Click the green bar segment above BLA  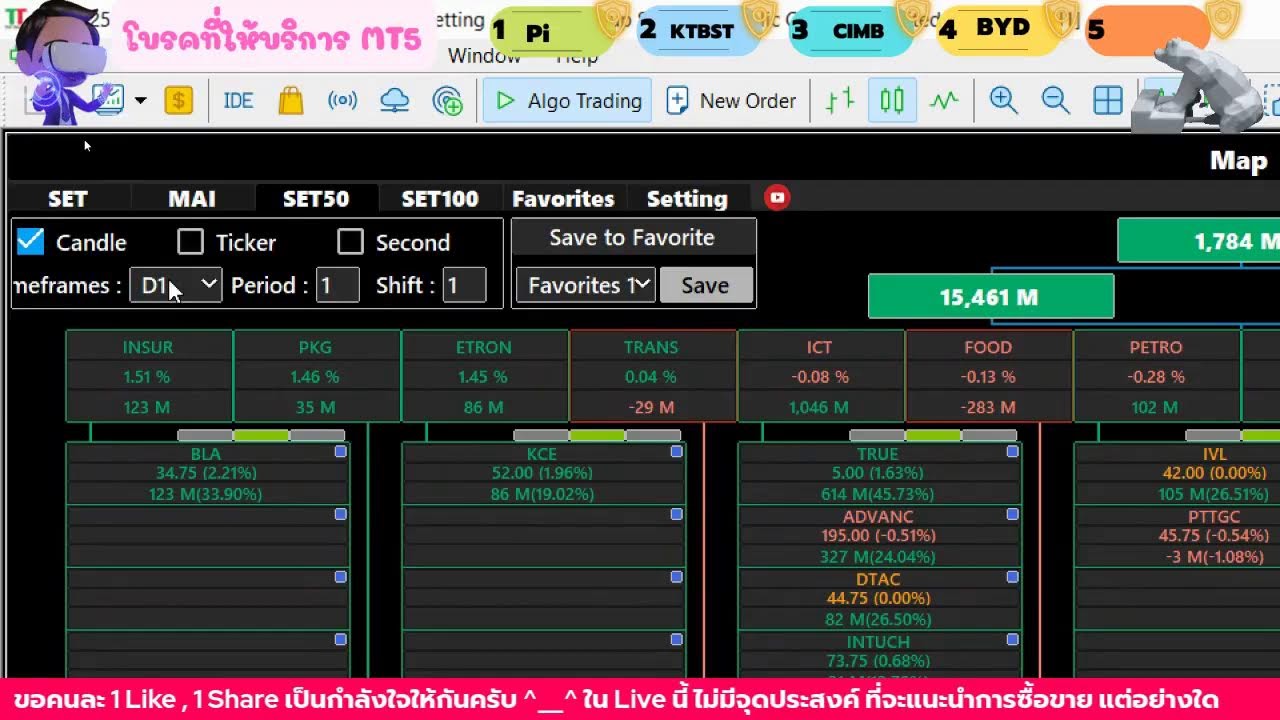tap(261, 435)
